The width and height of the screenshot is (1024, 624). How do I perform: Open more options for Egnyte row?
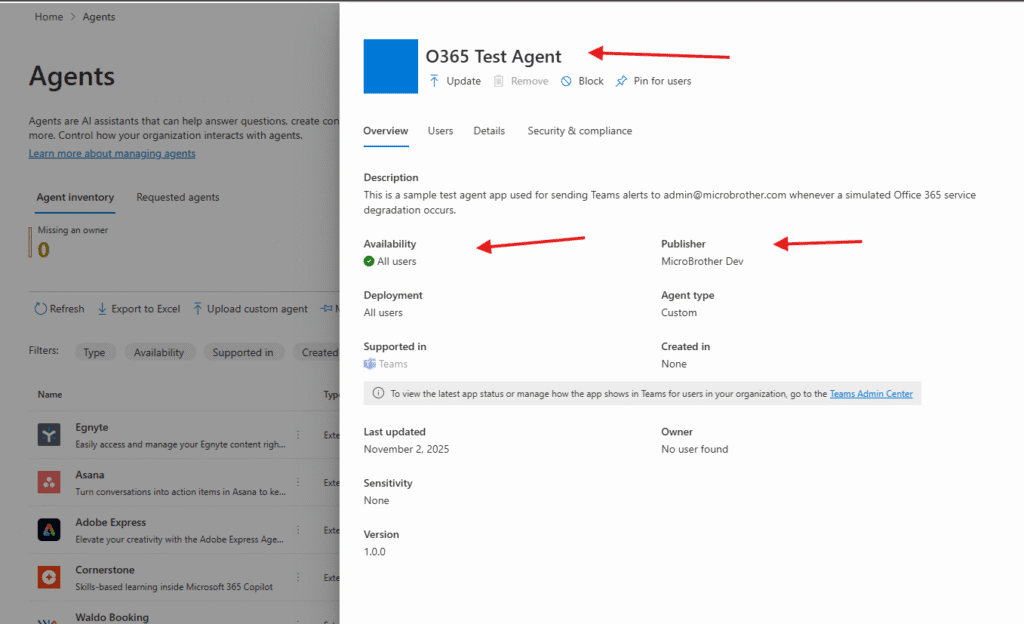[297, 434]
